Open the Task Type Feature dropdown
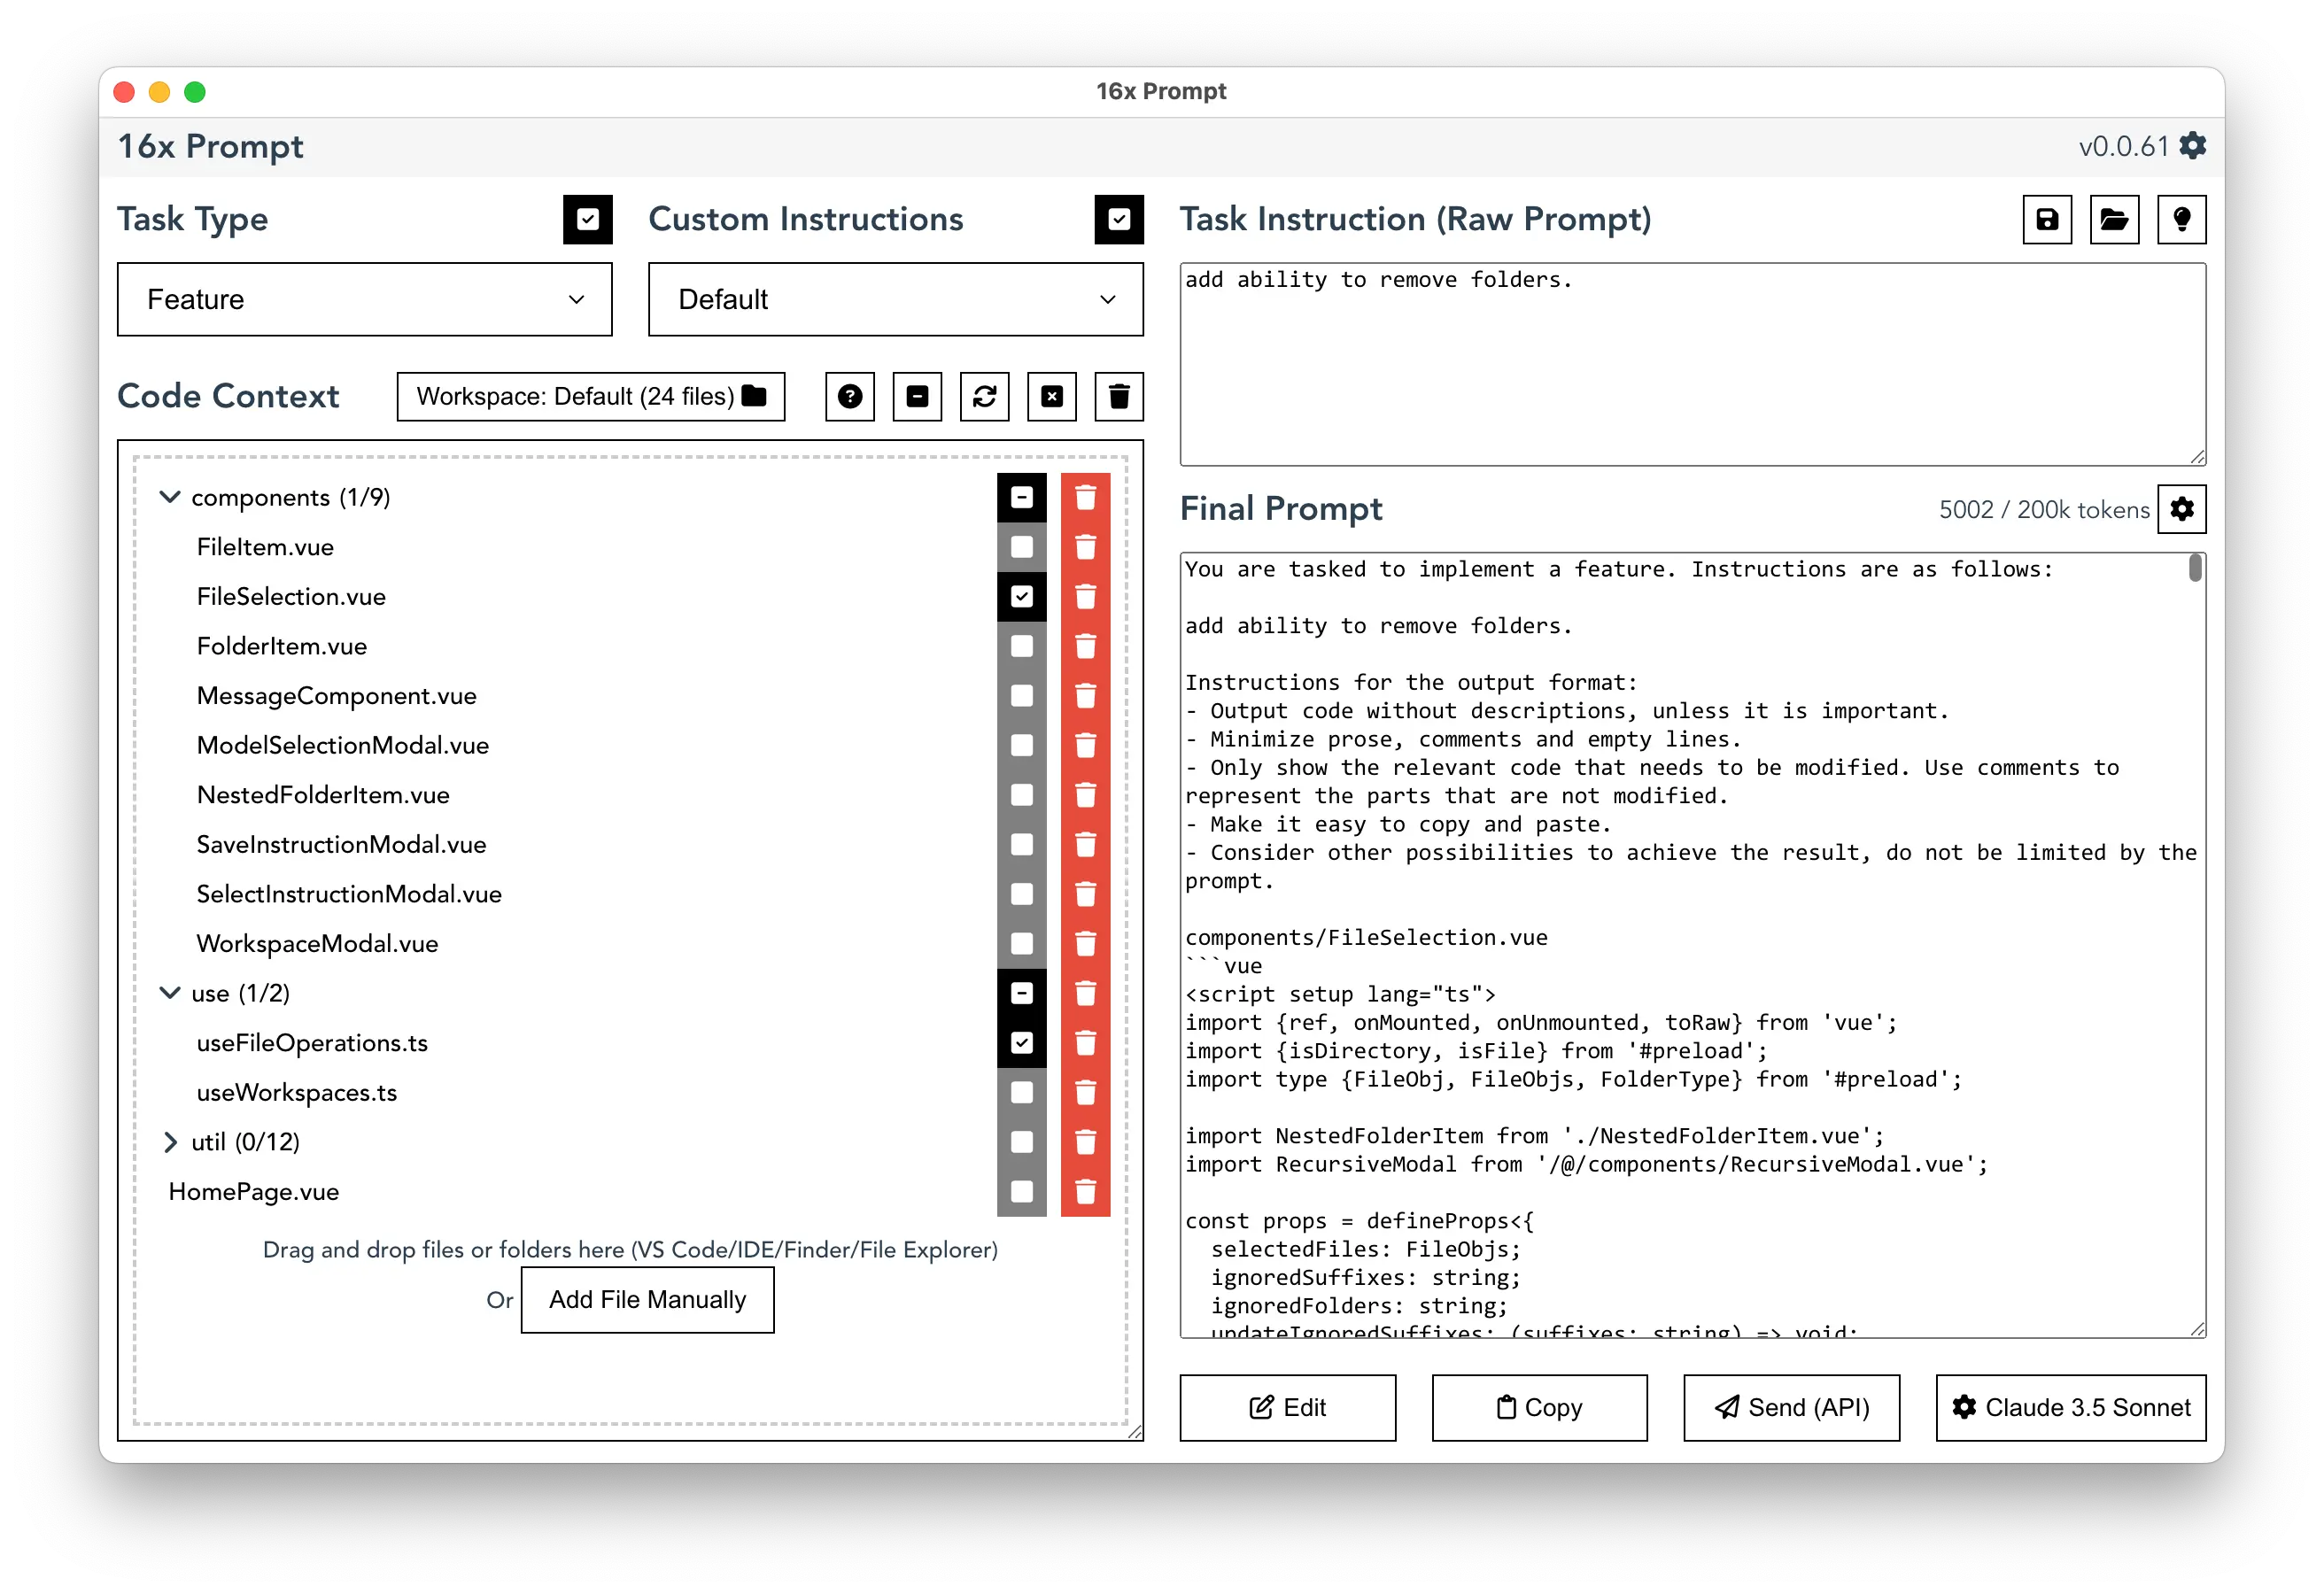The width and height of the screenshot is (2324, 1594). 365,299
